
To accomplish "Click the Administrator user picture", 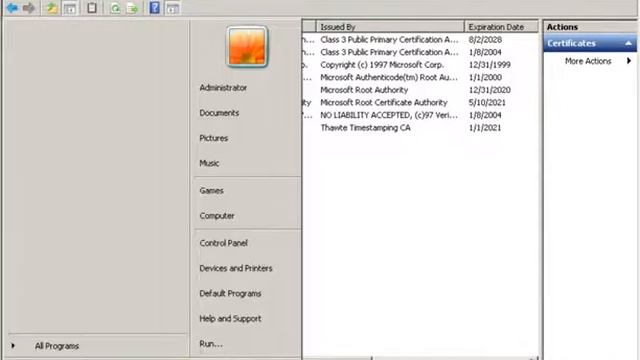I will tap(247, 47).
